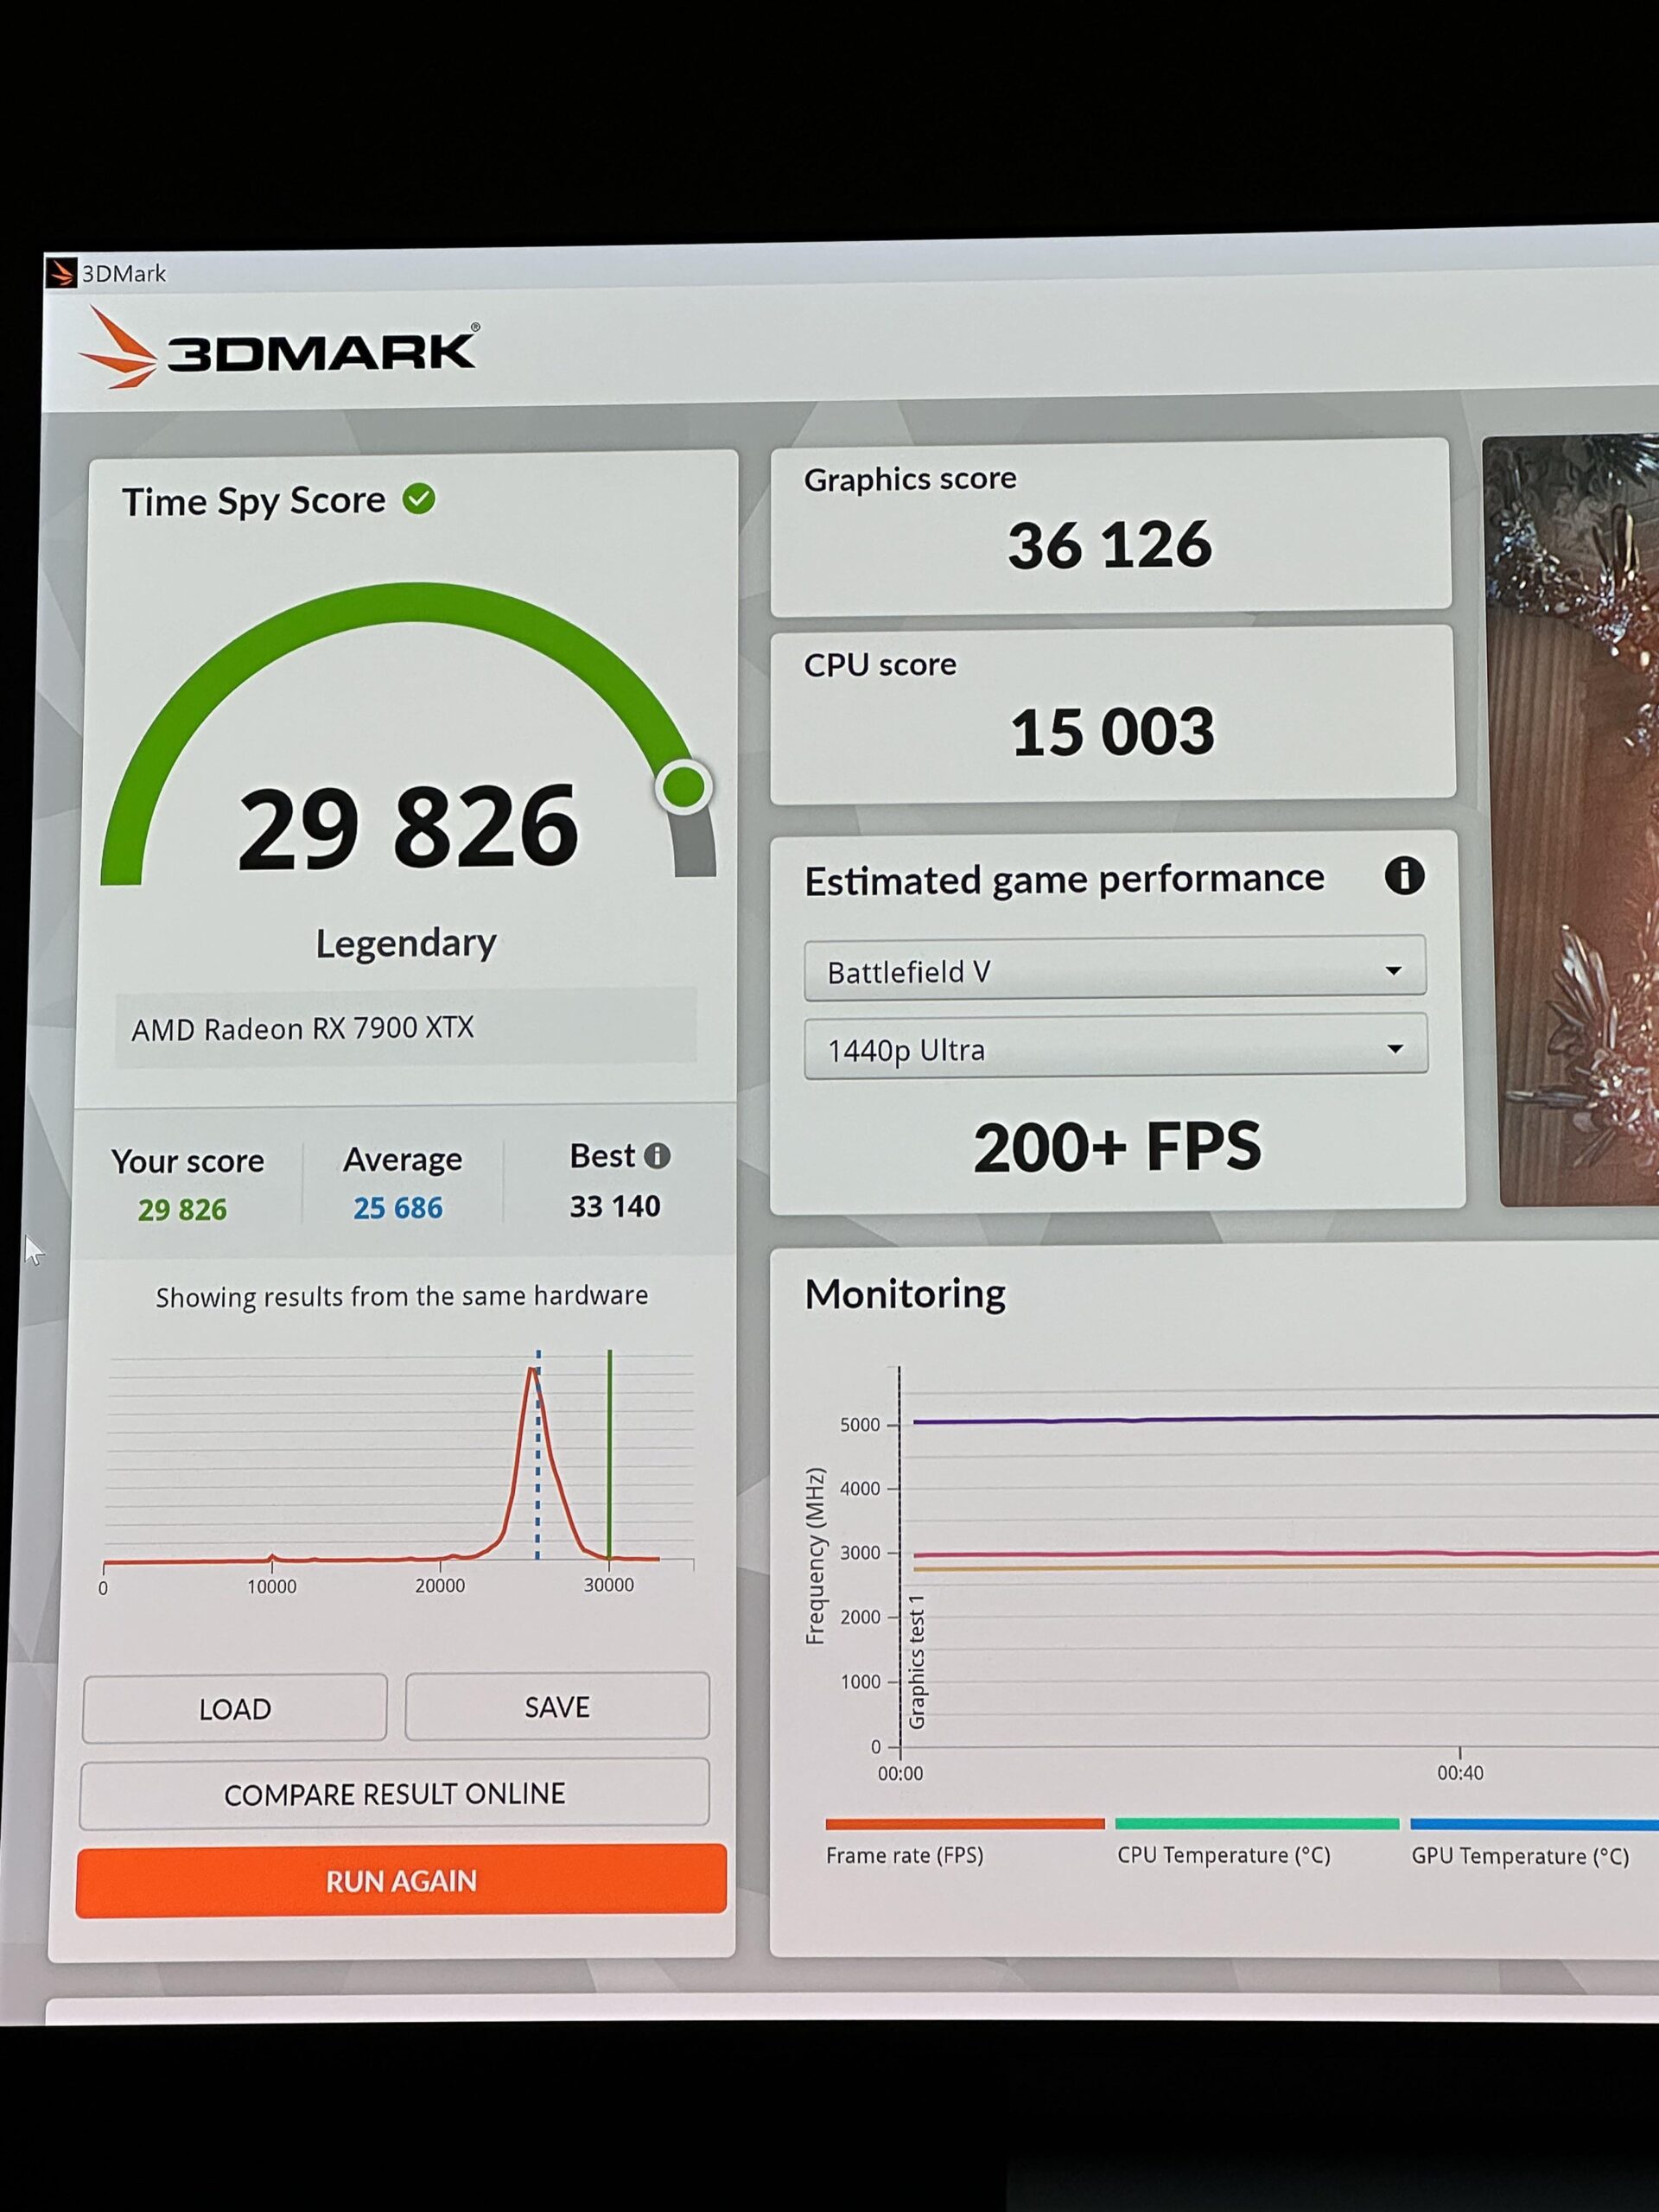
Task: Toggle the GPU Temperature legend entry
Action: [1520, 1857]
